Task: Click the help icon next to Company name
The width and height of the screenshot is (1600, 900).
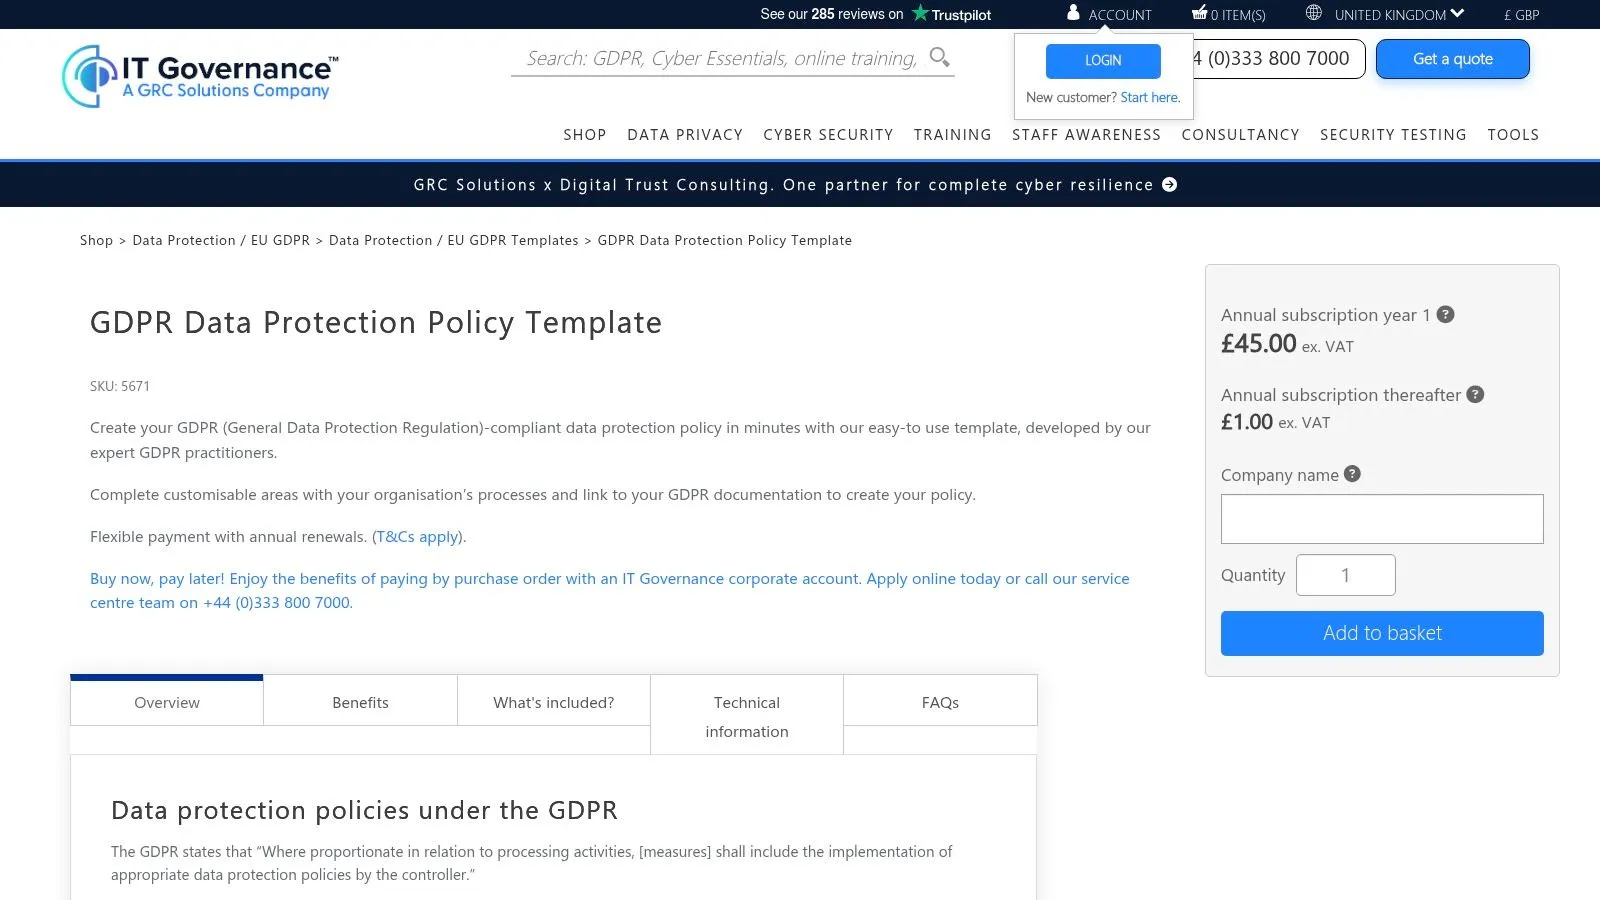Action: (1352, 474)
